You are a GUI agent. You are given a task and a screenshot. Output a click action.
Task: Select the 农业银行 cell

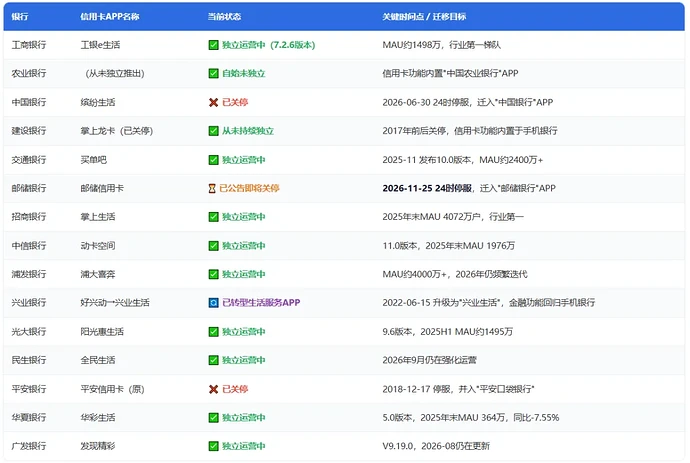coord(29,73)
